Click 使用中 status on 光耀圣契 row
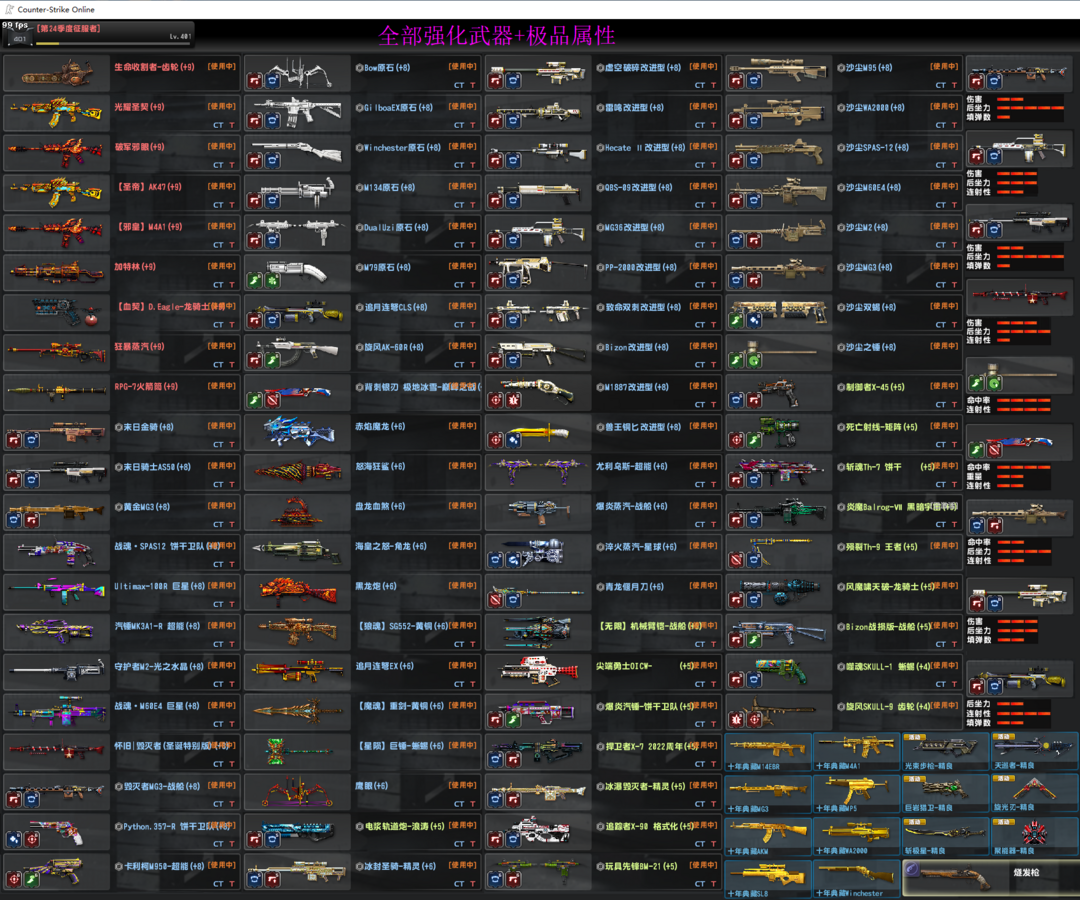Viewport: 1080px width, 900px height. [x=222, y=107]
